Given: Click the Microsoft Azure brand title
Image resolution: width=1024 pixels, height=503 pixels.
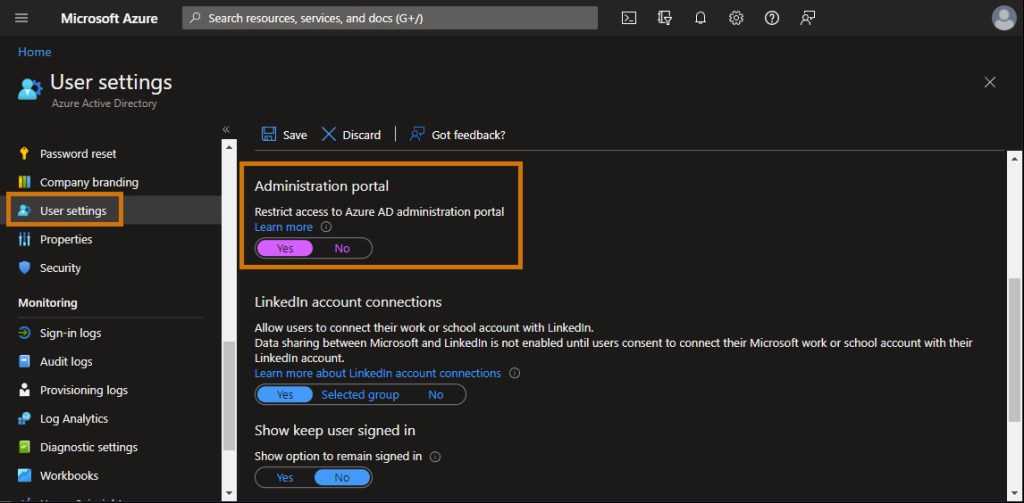Looking at the screenshot, I should coord(109,18).
